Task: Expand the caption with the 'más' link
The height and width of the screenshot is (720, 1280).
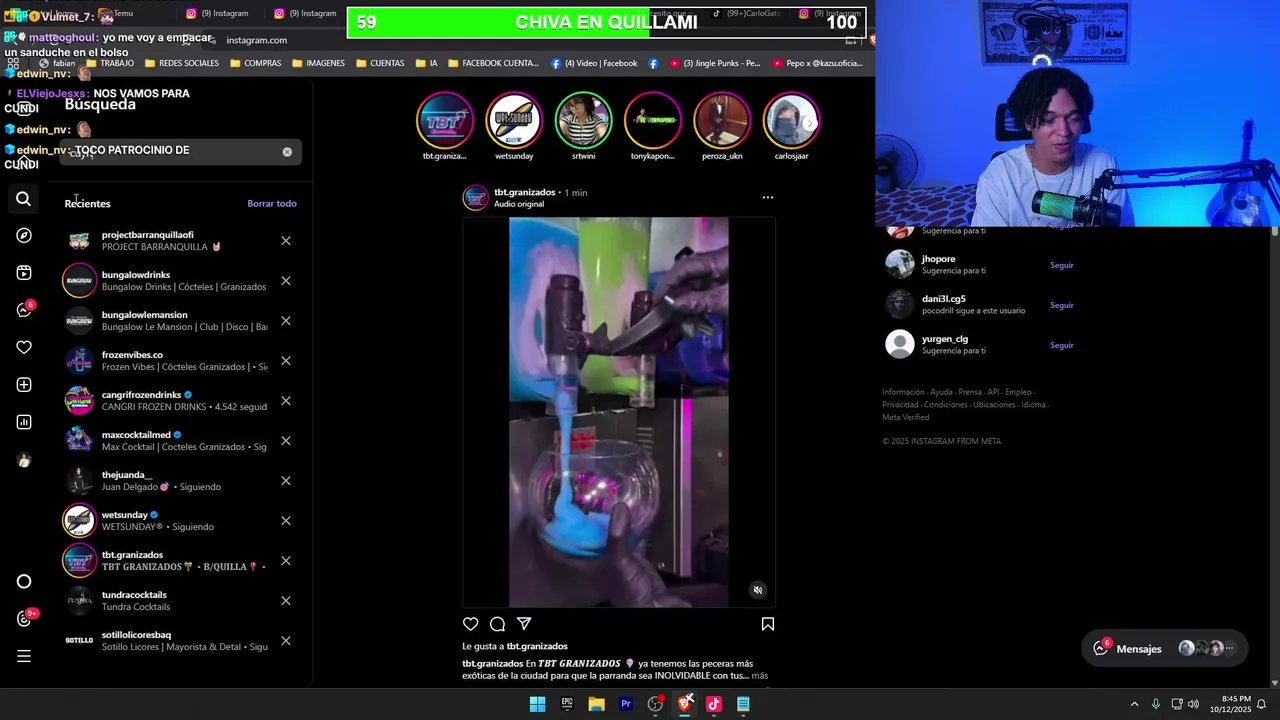Action: tap(760, 676)
